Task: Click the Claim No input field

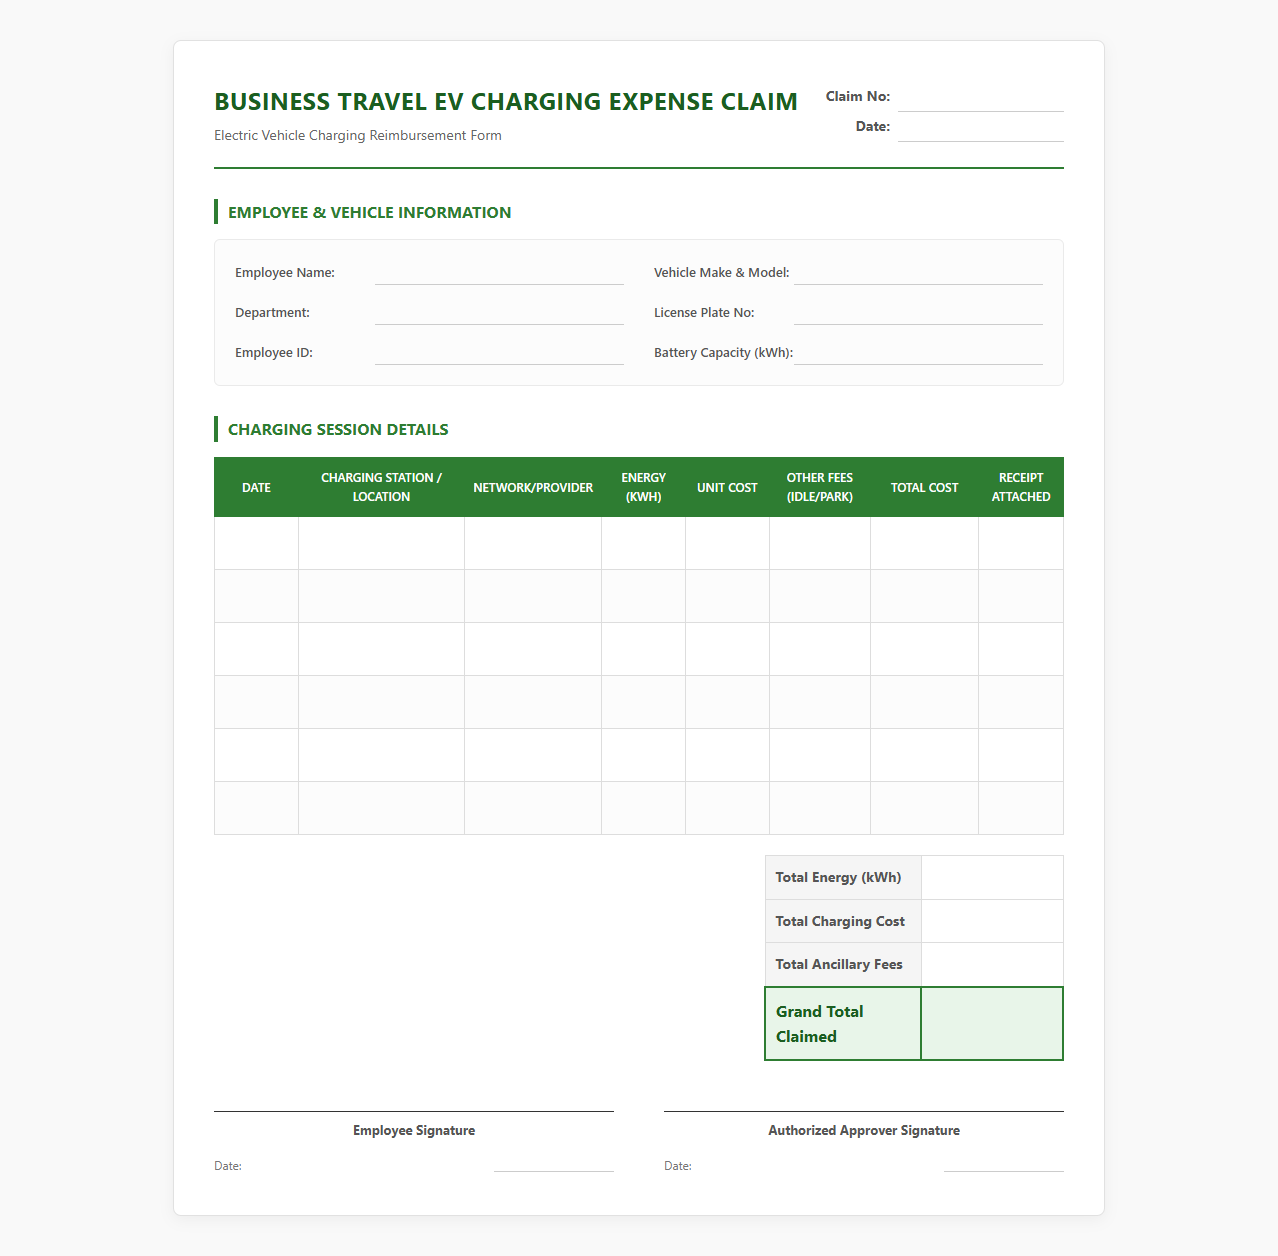Action: [x=981, y=99]
